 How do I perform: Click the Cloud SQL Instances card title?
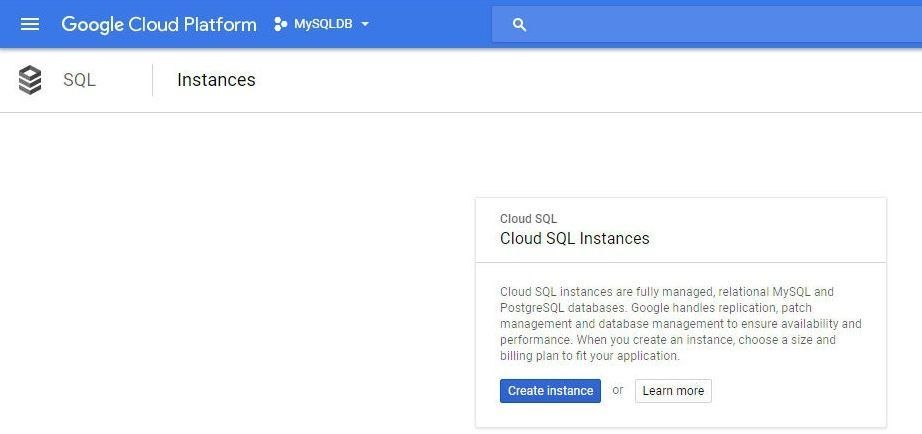tap(574, 238)
